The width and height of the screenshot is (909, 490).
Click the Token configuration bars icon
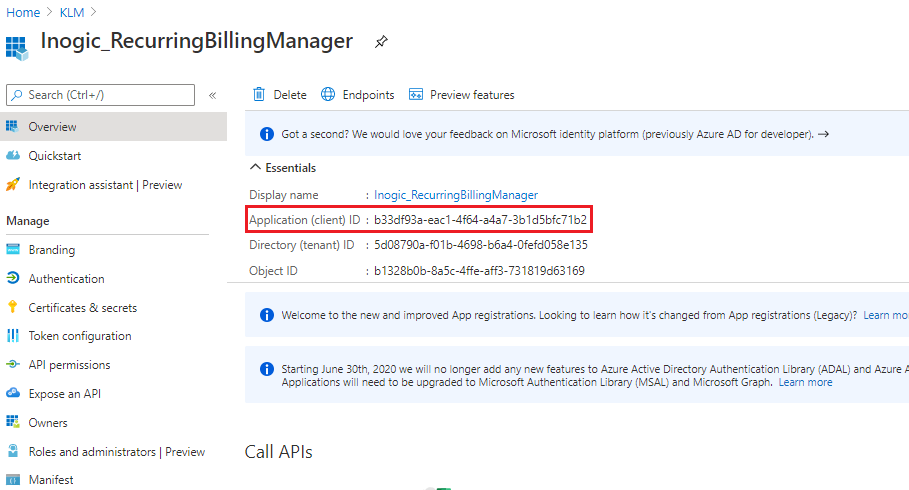(13, 336)
